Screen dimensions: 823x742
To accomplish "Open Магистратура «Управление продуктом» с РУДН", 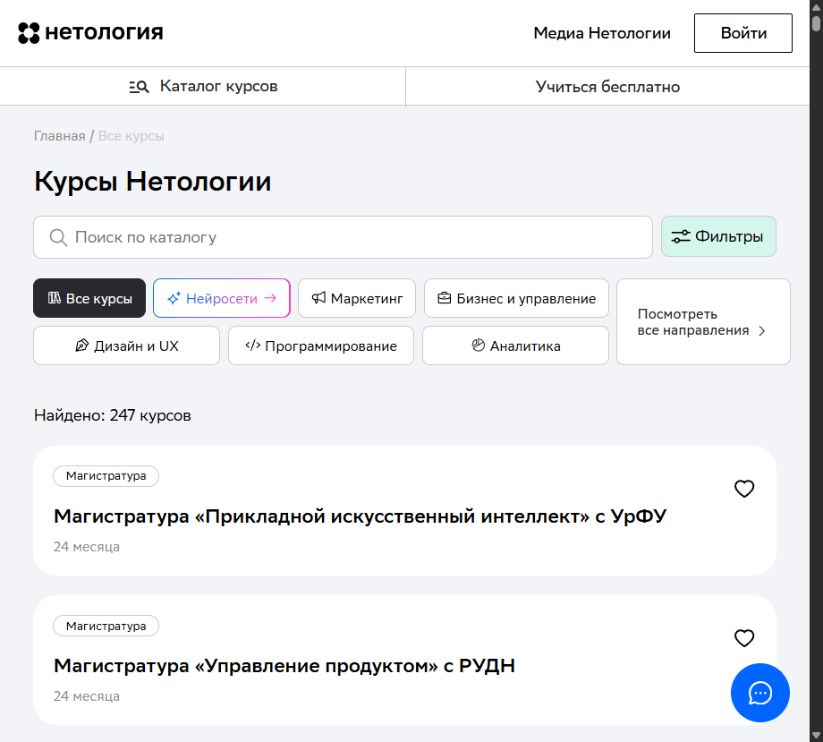I will 284,665.
